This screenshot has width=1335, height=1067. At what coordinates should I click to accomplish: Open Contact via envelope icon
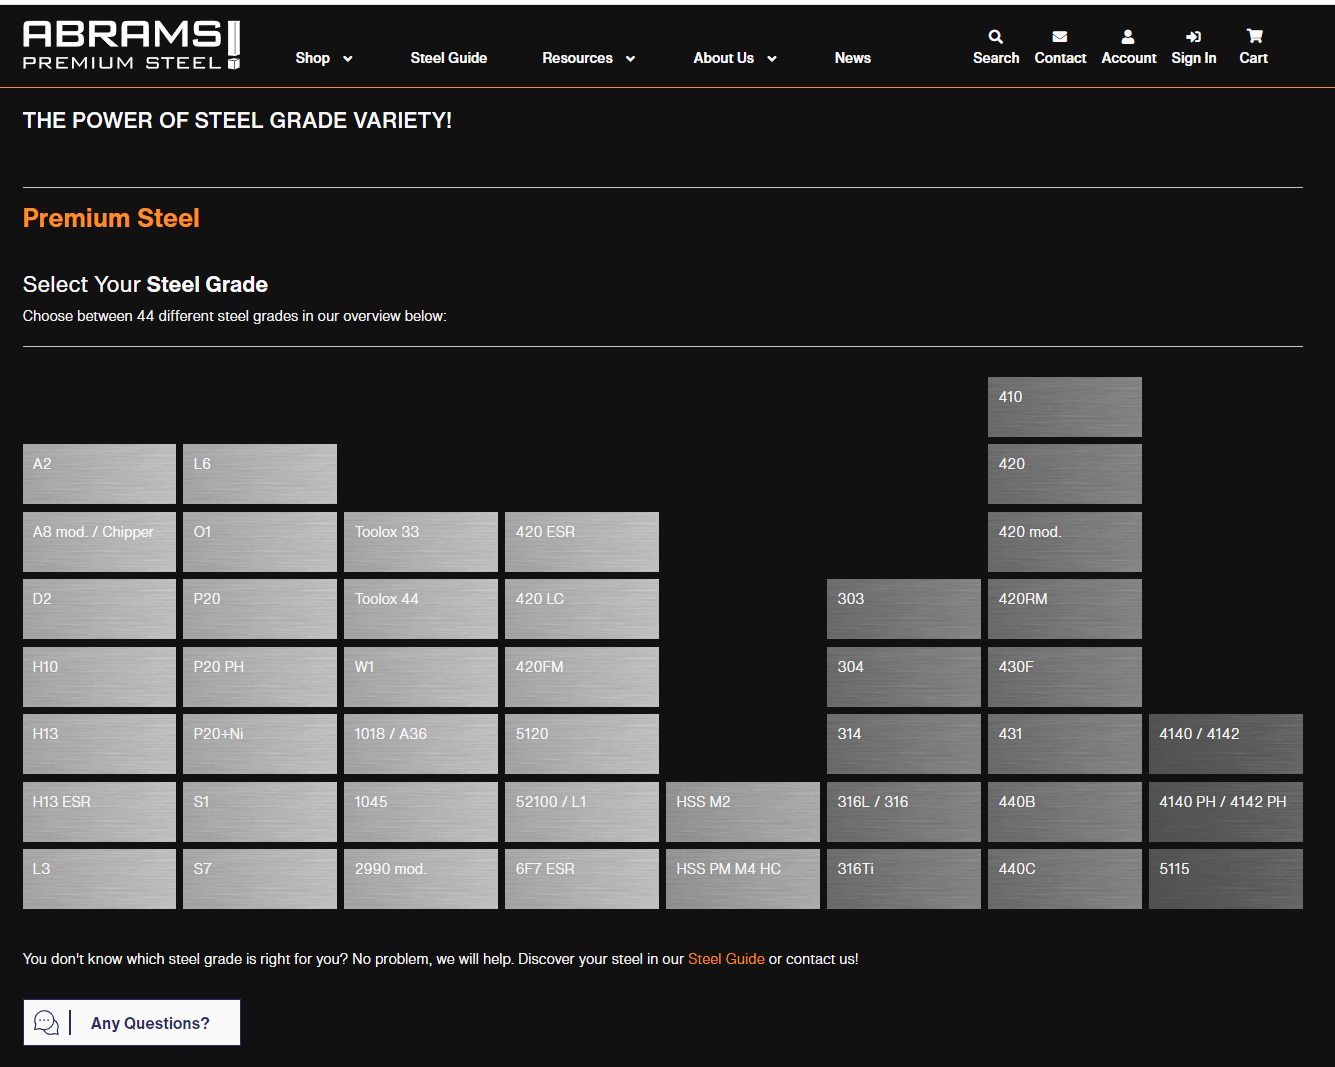click(x=1059, y=37)
